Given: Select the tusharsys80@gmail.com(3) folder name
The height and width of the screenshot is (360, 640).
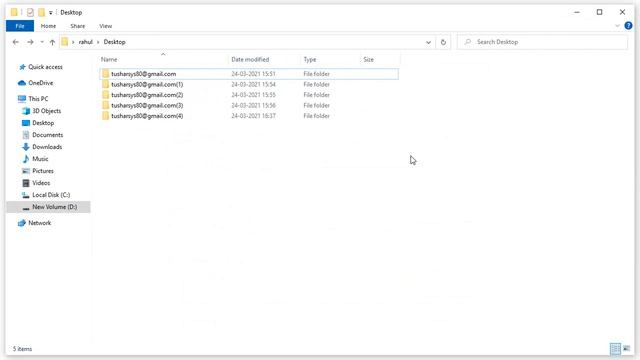Looking at the screenshot, I should point(147,105).
